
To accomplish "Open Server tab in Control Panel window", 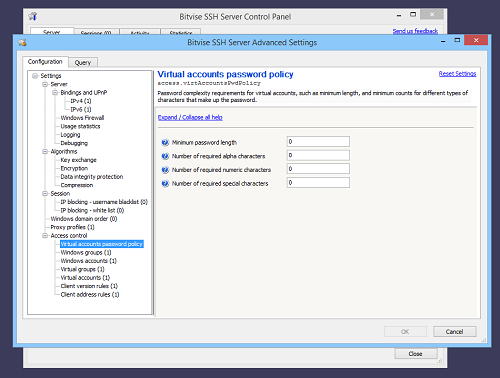I will click(x=52, y=31).
